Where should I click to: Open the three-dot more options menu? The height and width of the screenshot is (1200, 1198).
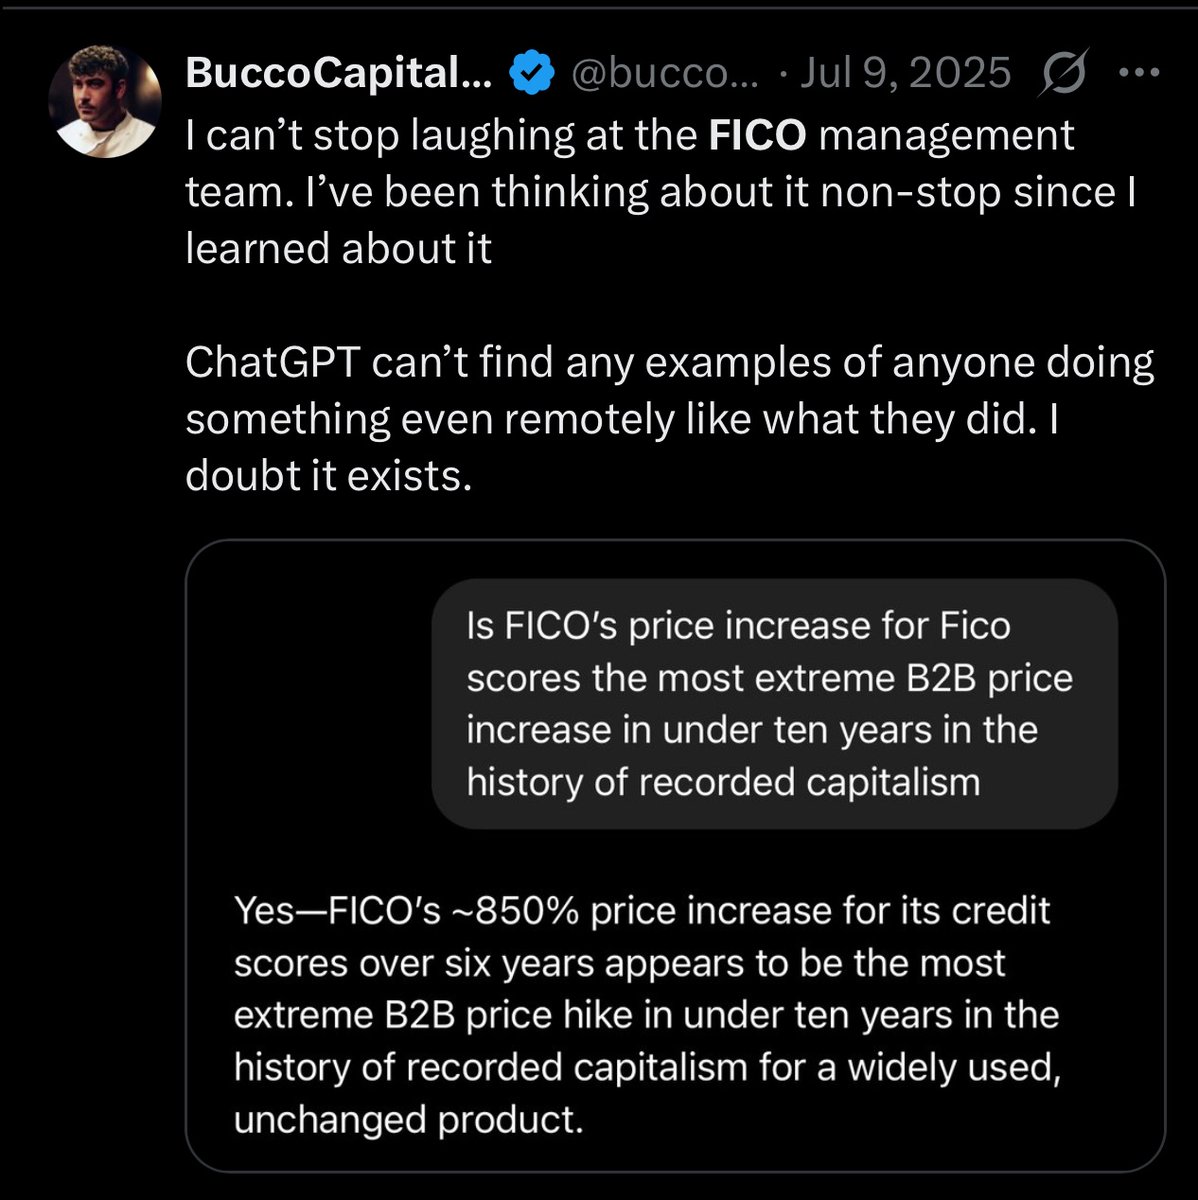[x=1138, y=73]
